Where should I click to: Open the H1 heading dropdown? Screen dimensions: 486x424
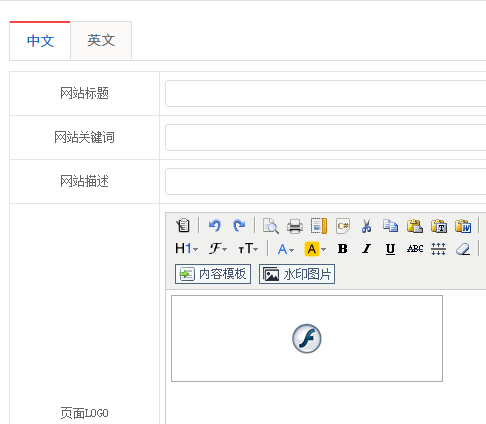point(187,249)
